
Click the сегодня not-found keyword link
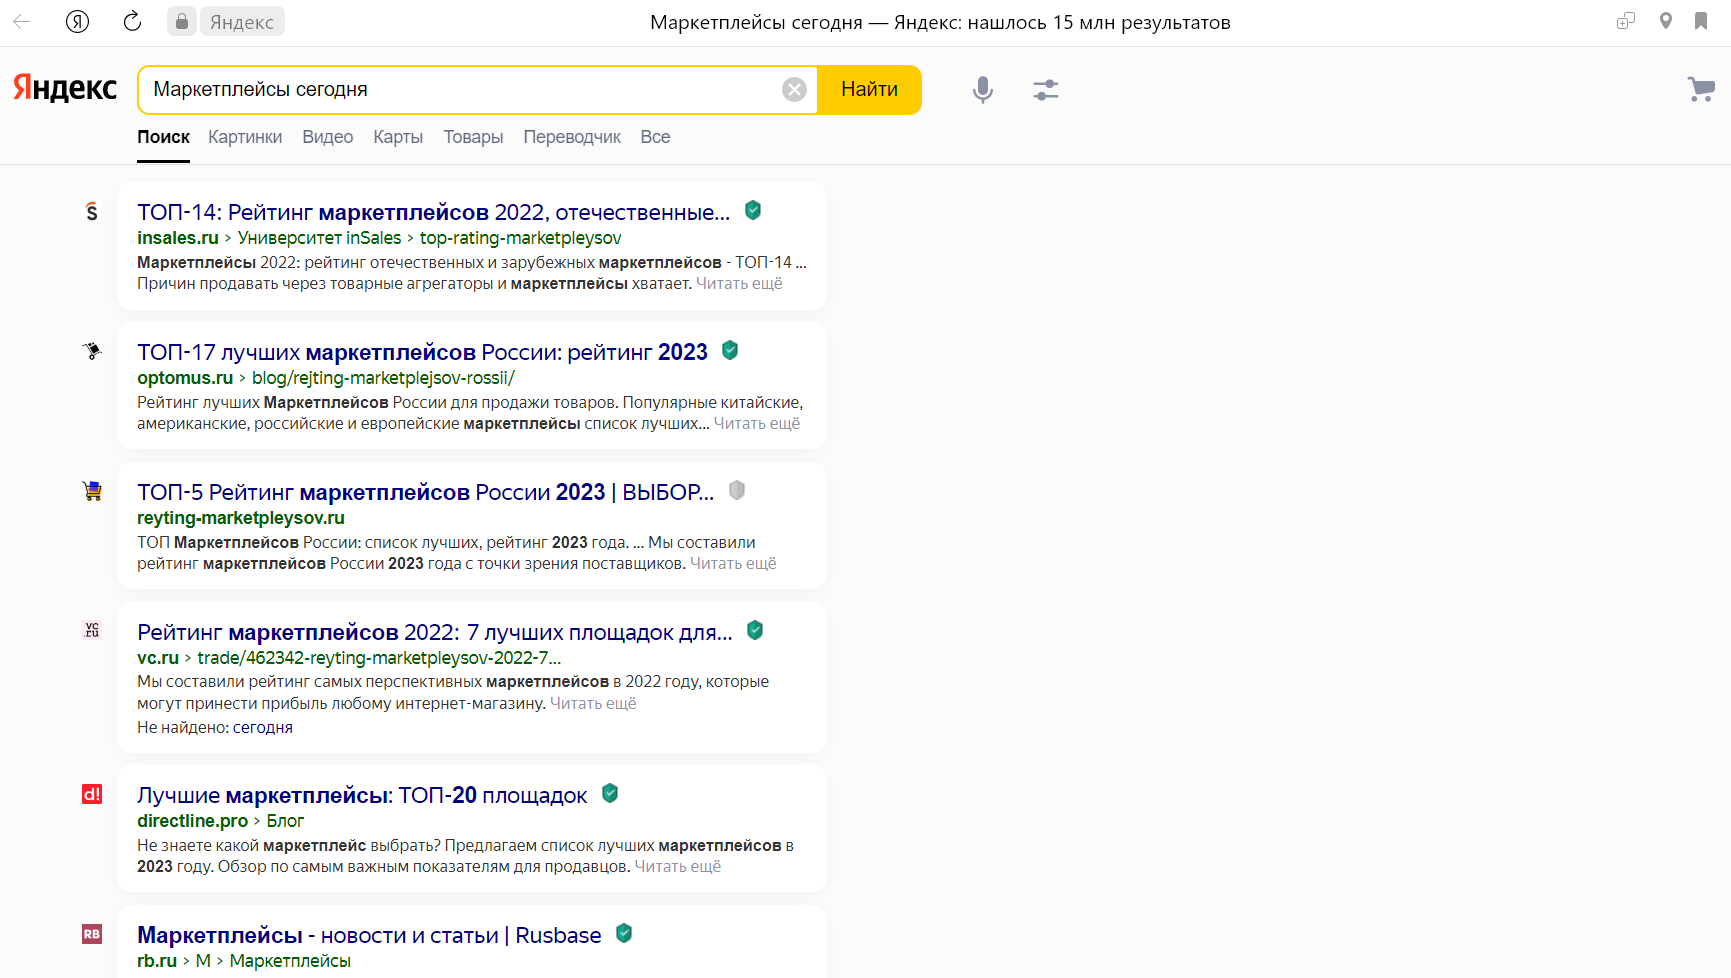263,728
